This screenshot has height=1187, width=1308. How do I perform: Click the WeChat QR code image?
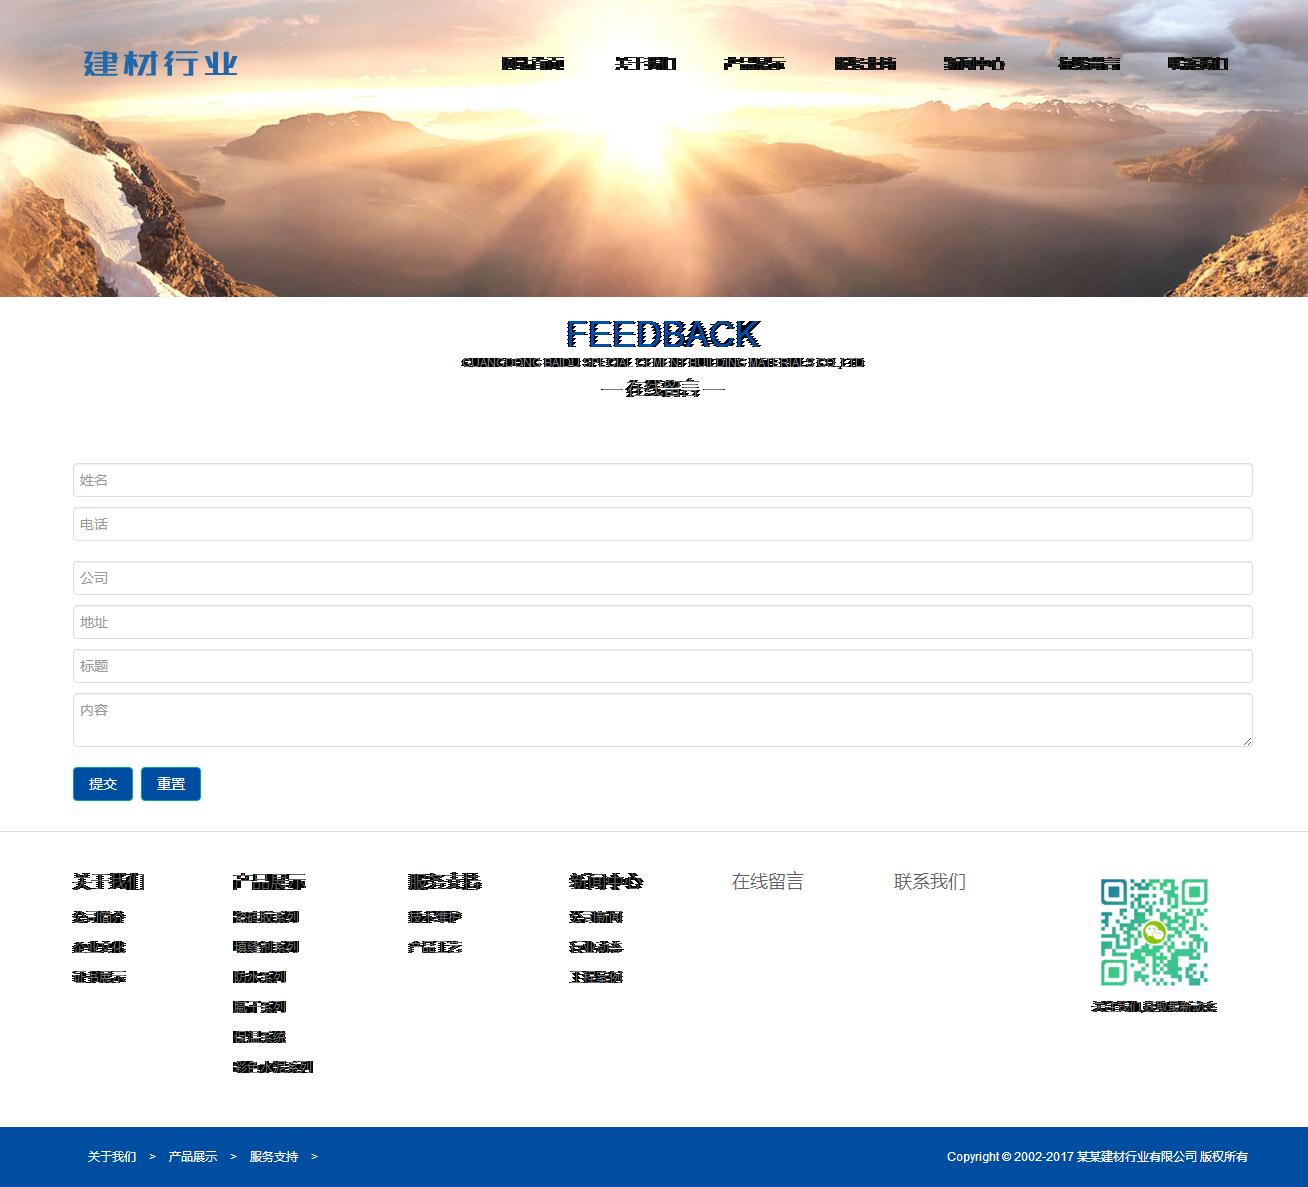(1154, 932)
